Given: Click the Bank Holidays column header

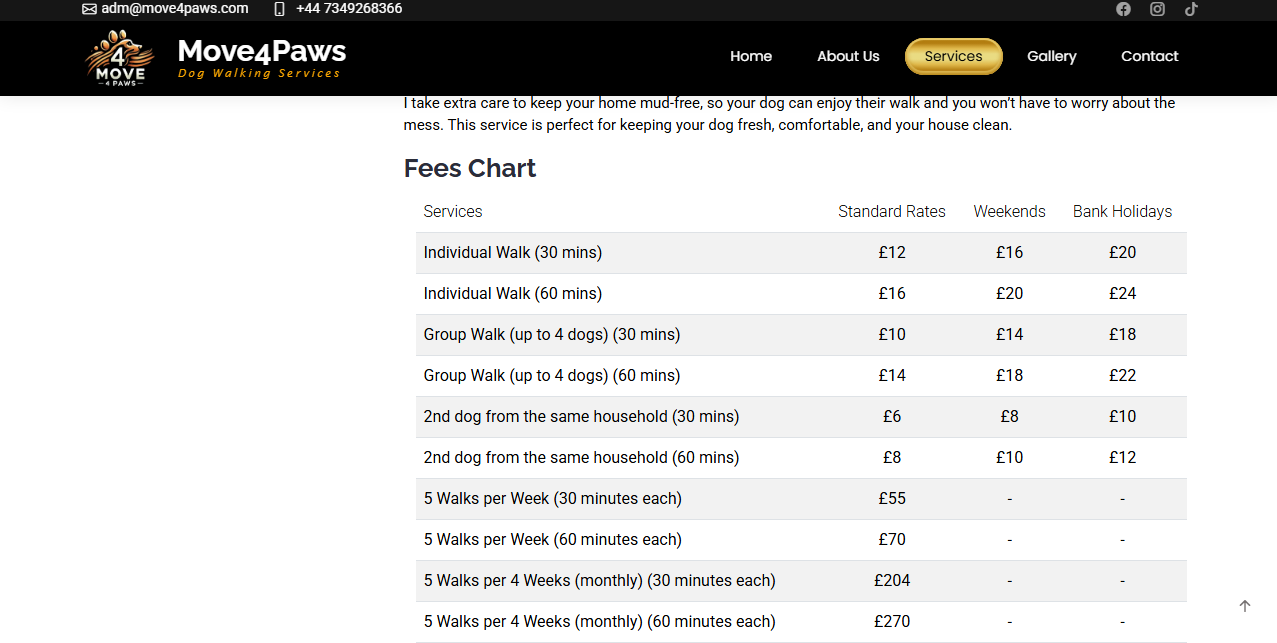Looking at the screenshot, I should [1122, 212].
